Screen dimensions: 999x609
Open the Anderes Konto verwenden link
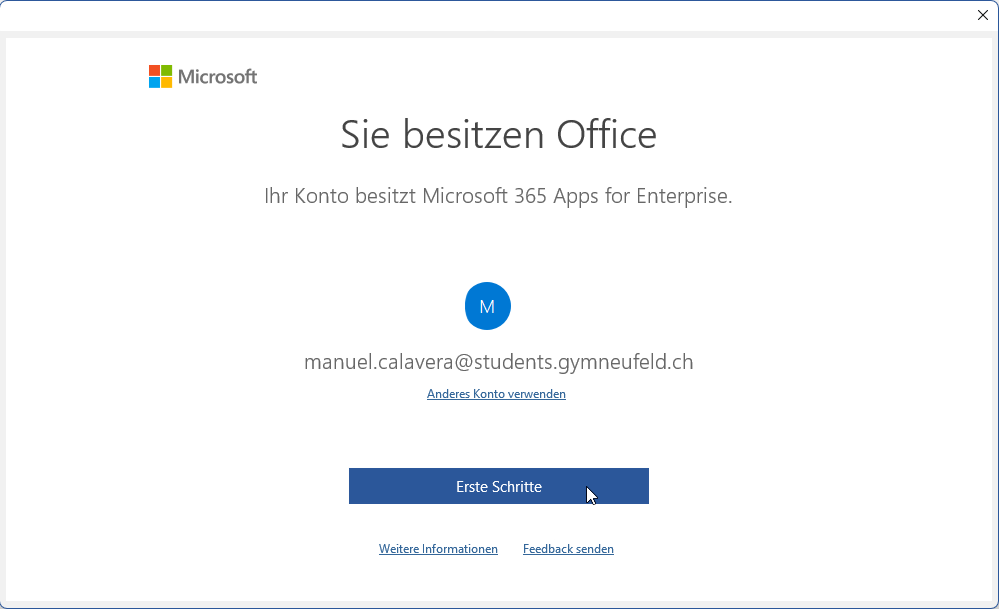click(x=496, y=394)
